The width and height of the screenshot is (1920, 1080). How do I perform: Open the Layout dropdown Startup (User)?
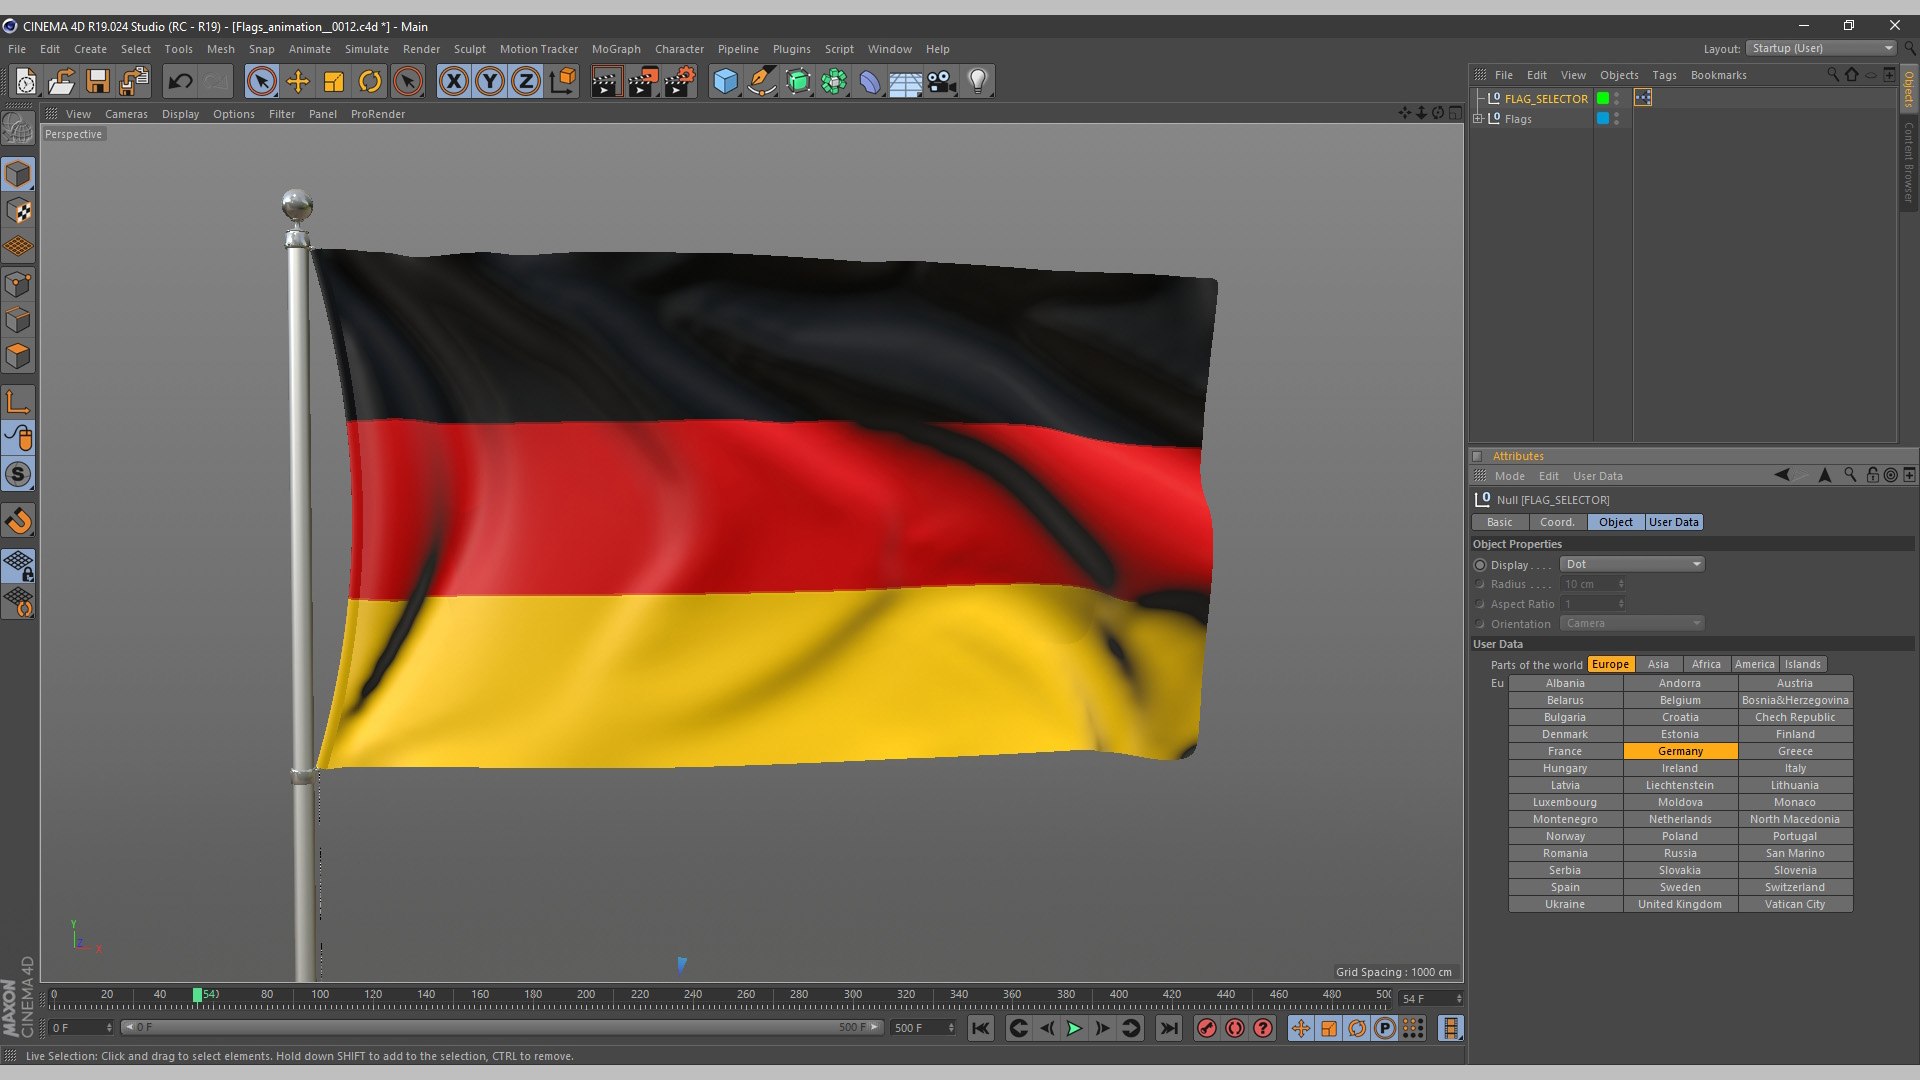point(1821,48)
